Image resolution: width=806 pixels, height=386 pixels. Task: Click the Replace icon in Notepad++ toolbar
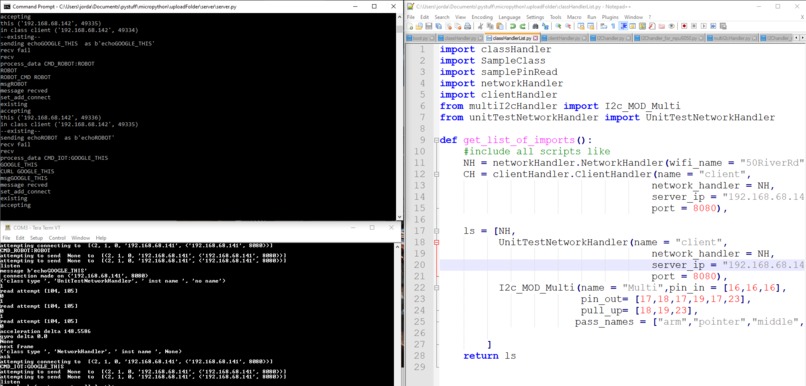545,26
